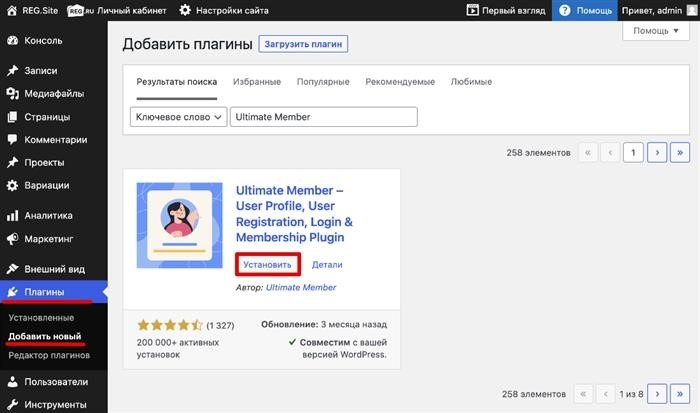Click the Пользователи user icon
The image size is (700, 413).
pyautogui.click(x=12, y=382)
